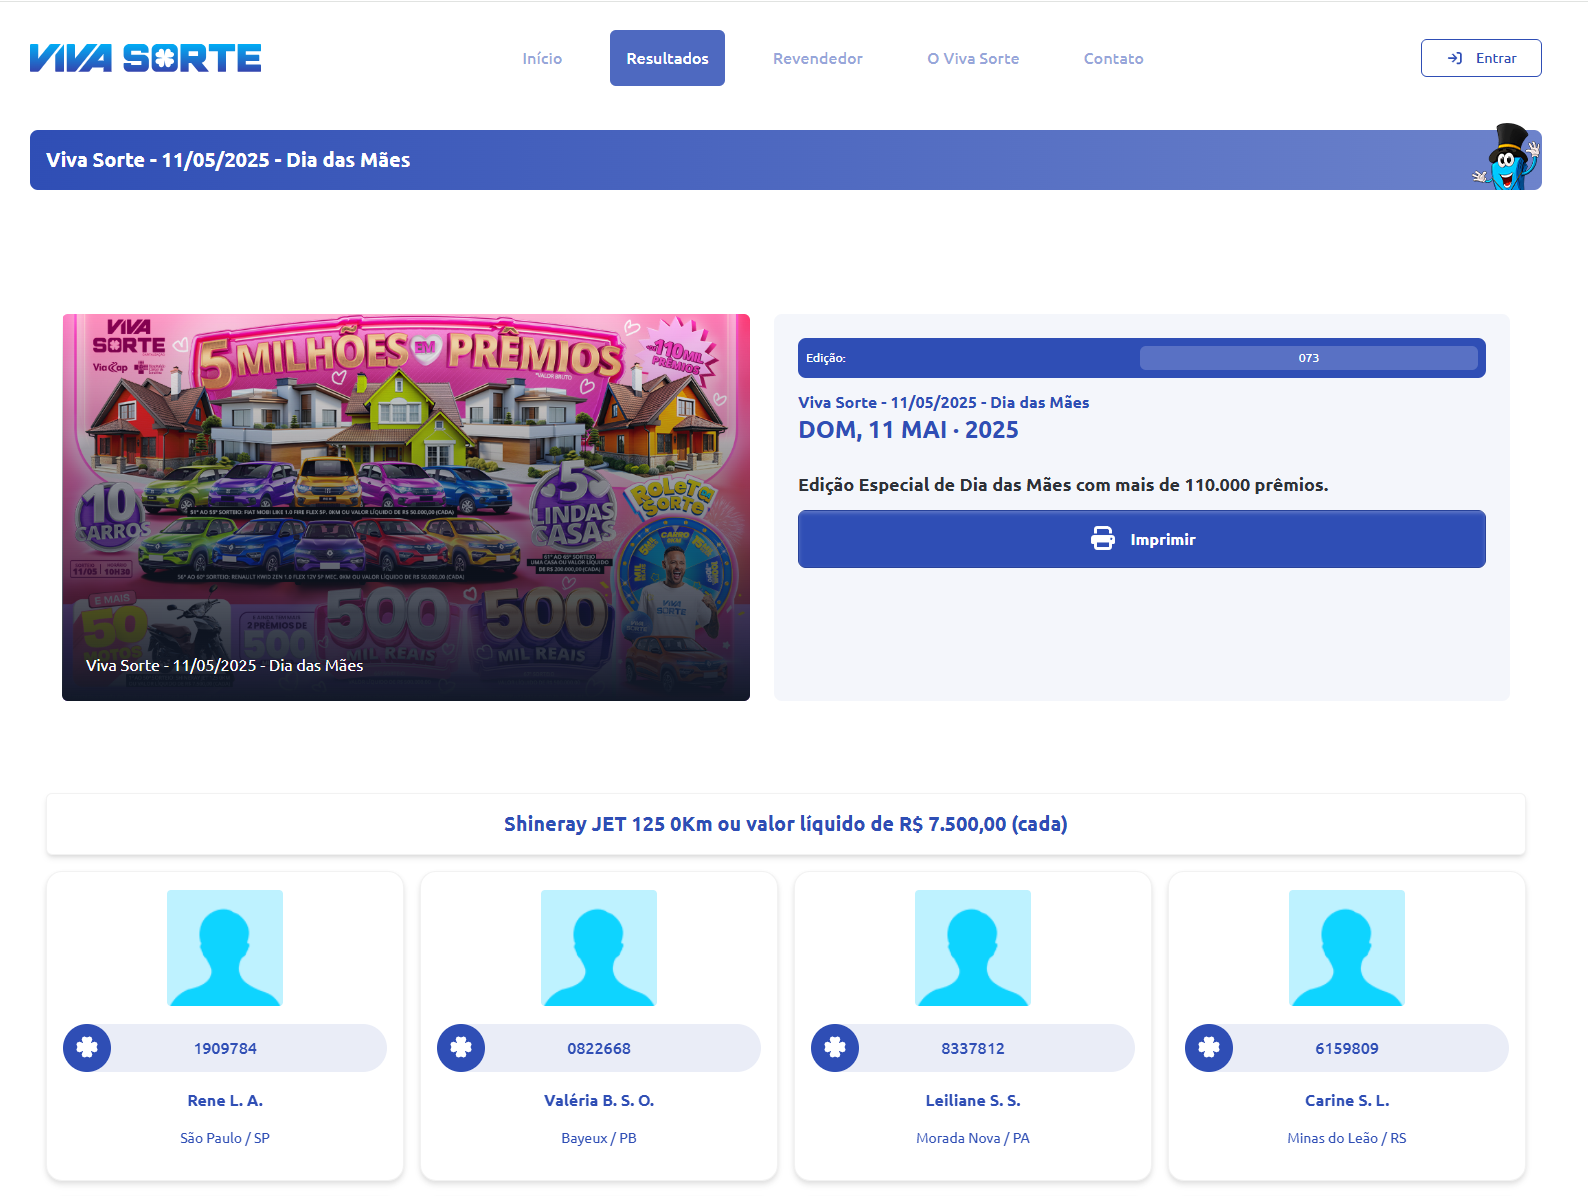
Task: Click the clover icon next to 0822668
Action: pyautogui.click(x=461, y=1048)
